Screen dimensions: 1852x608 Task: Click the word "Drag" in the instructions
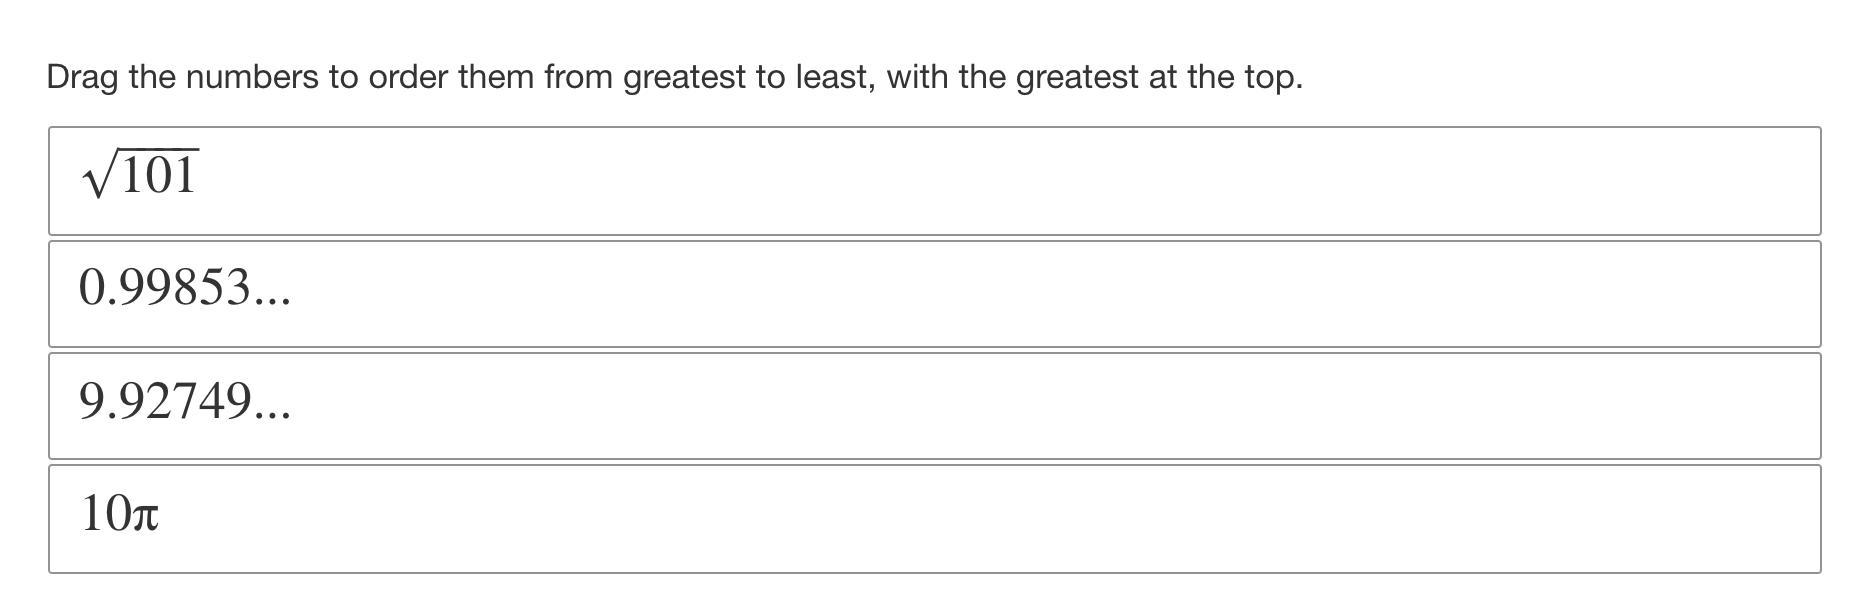pyautogui.click(x=83, y=77)
